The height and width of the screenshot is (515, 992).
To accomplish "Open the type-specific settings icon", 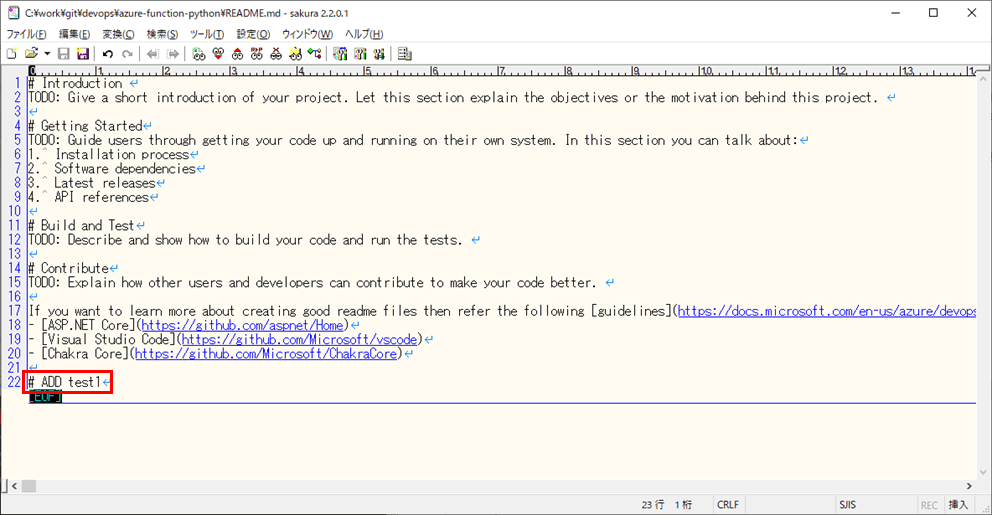I will point(360,54).
